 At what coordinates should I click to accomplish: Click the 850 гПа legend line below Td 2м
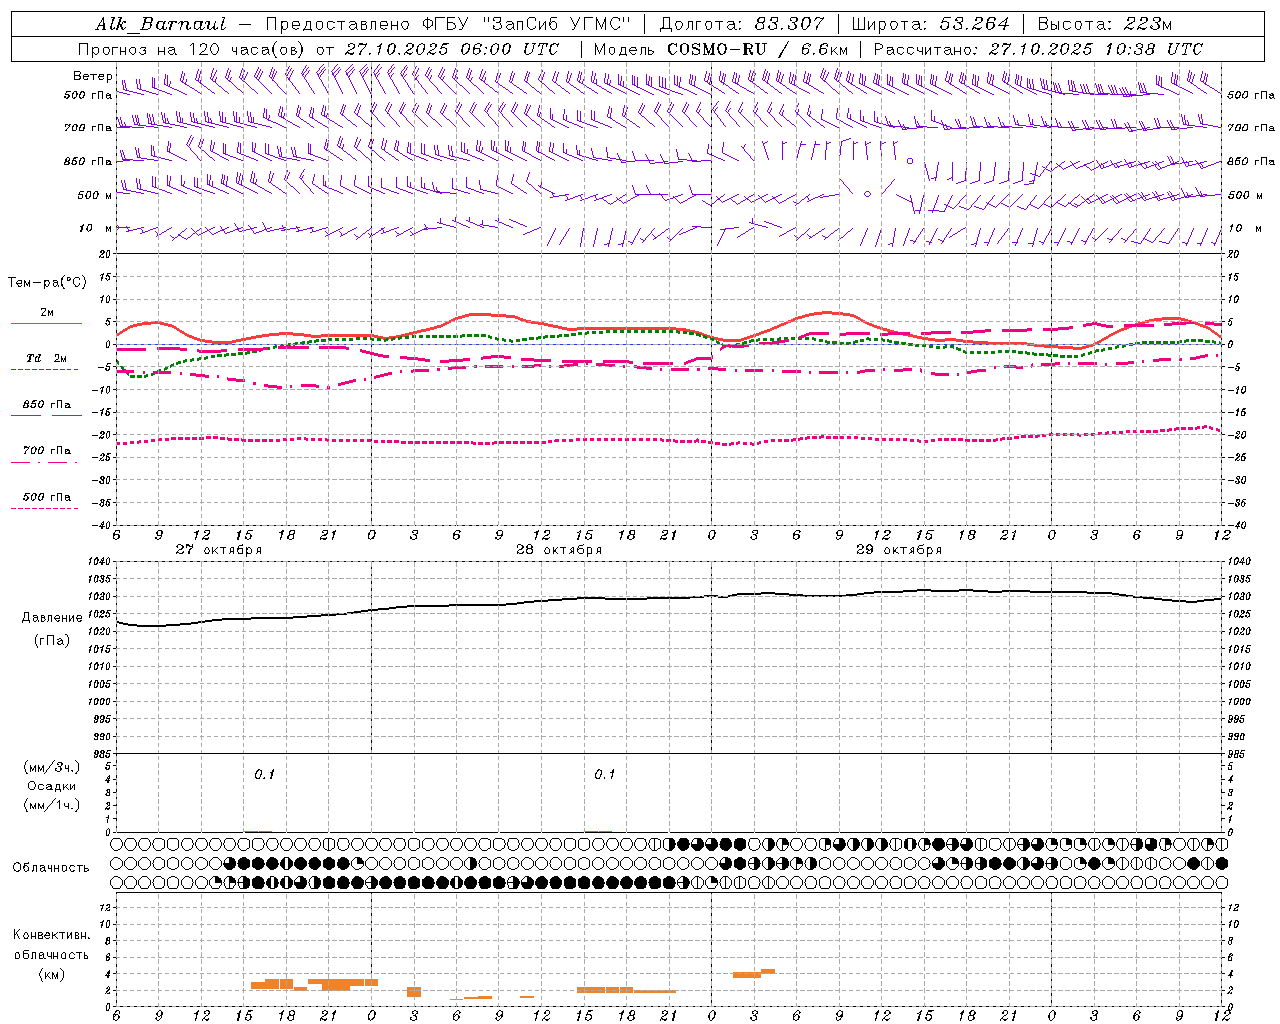pos(46,414)
